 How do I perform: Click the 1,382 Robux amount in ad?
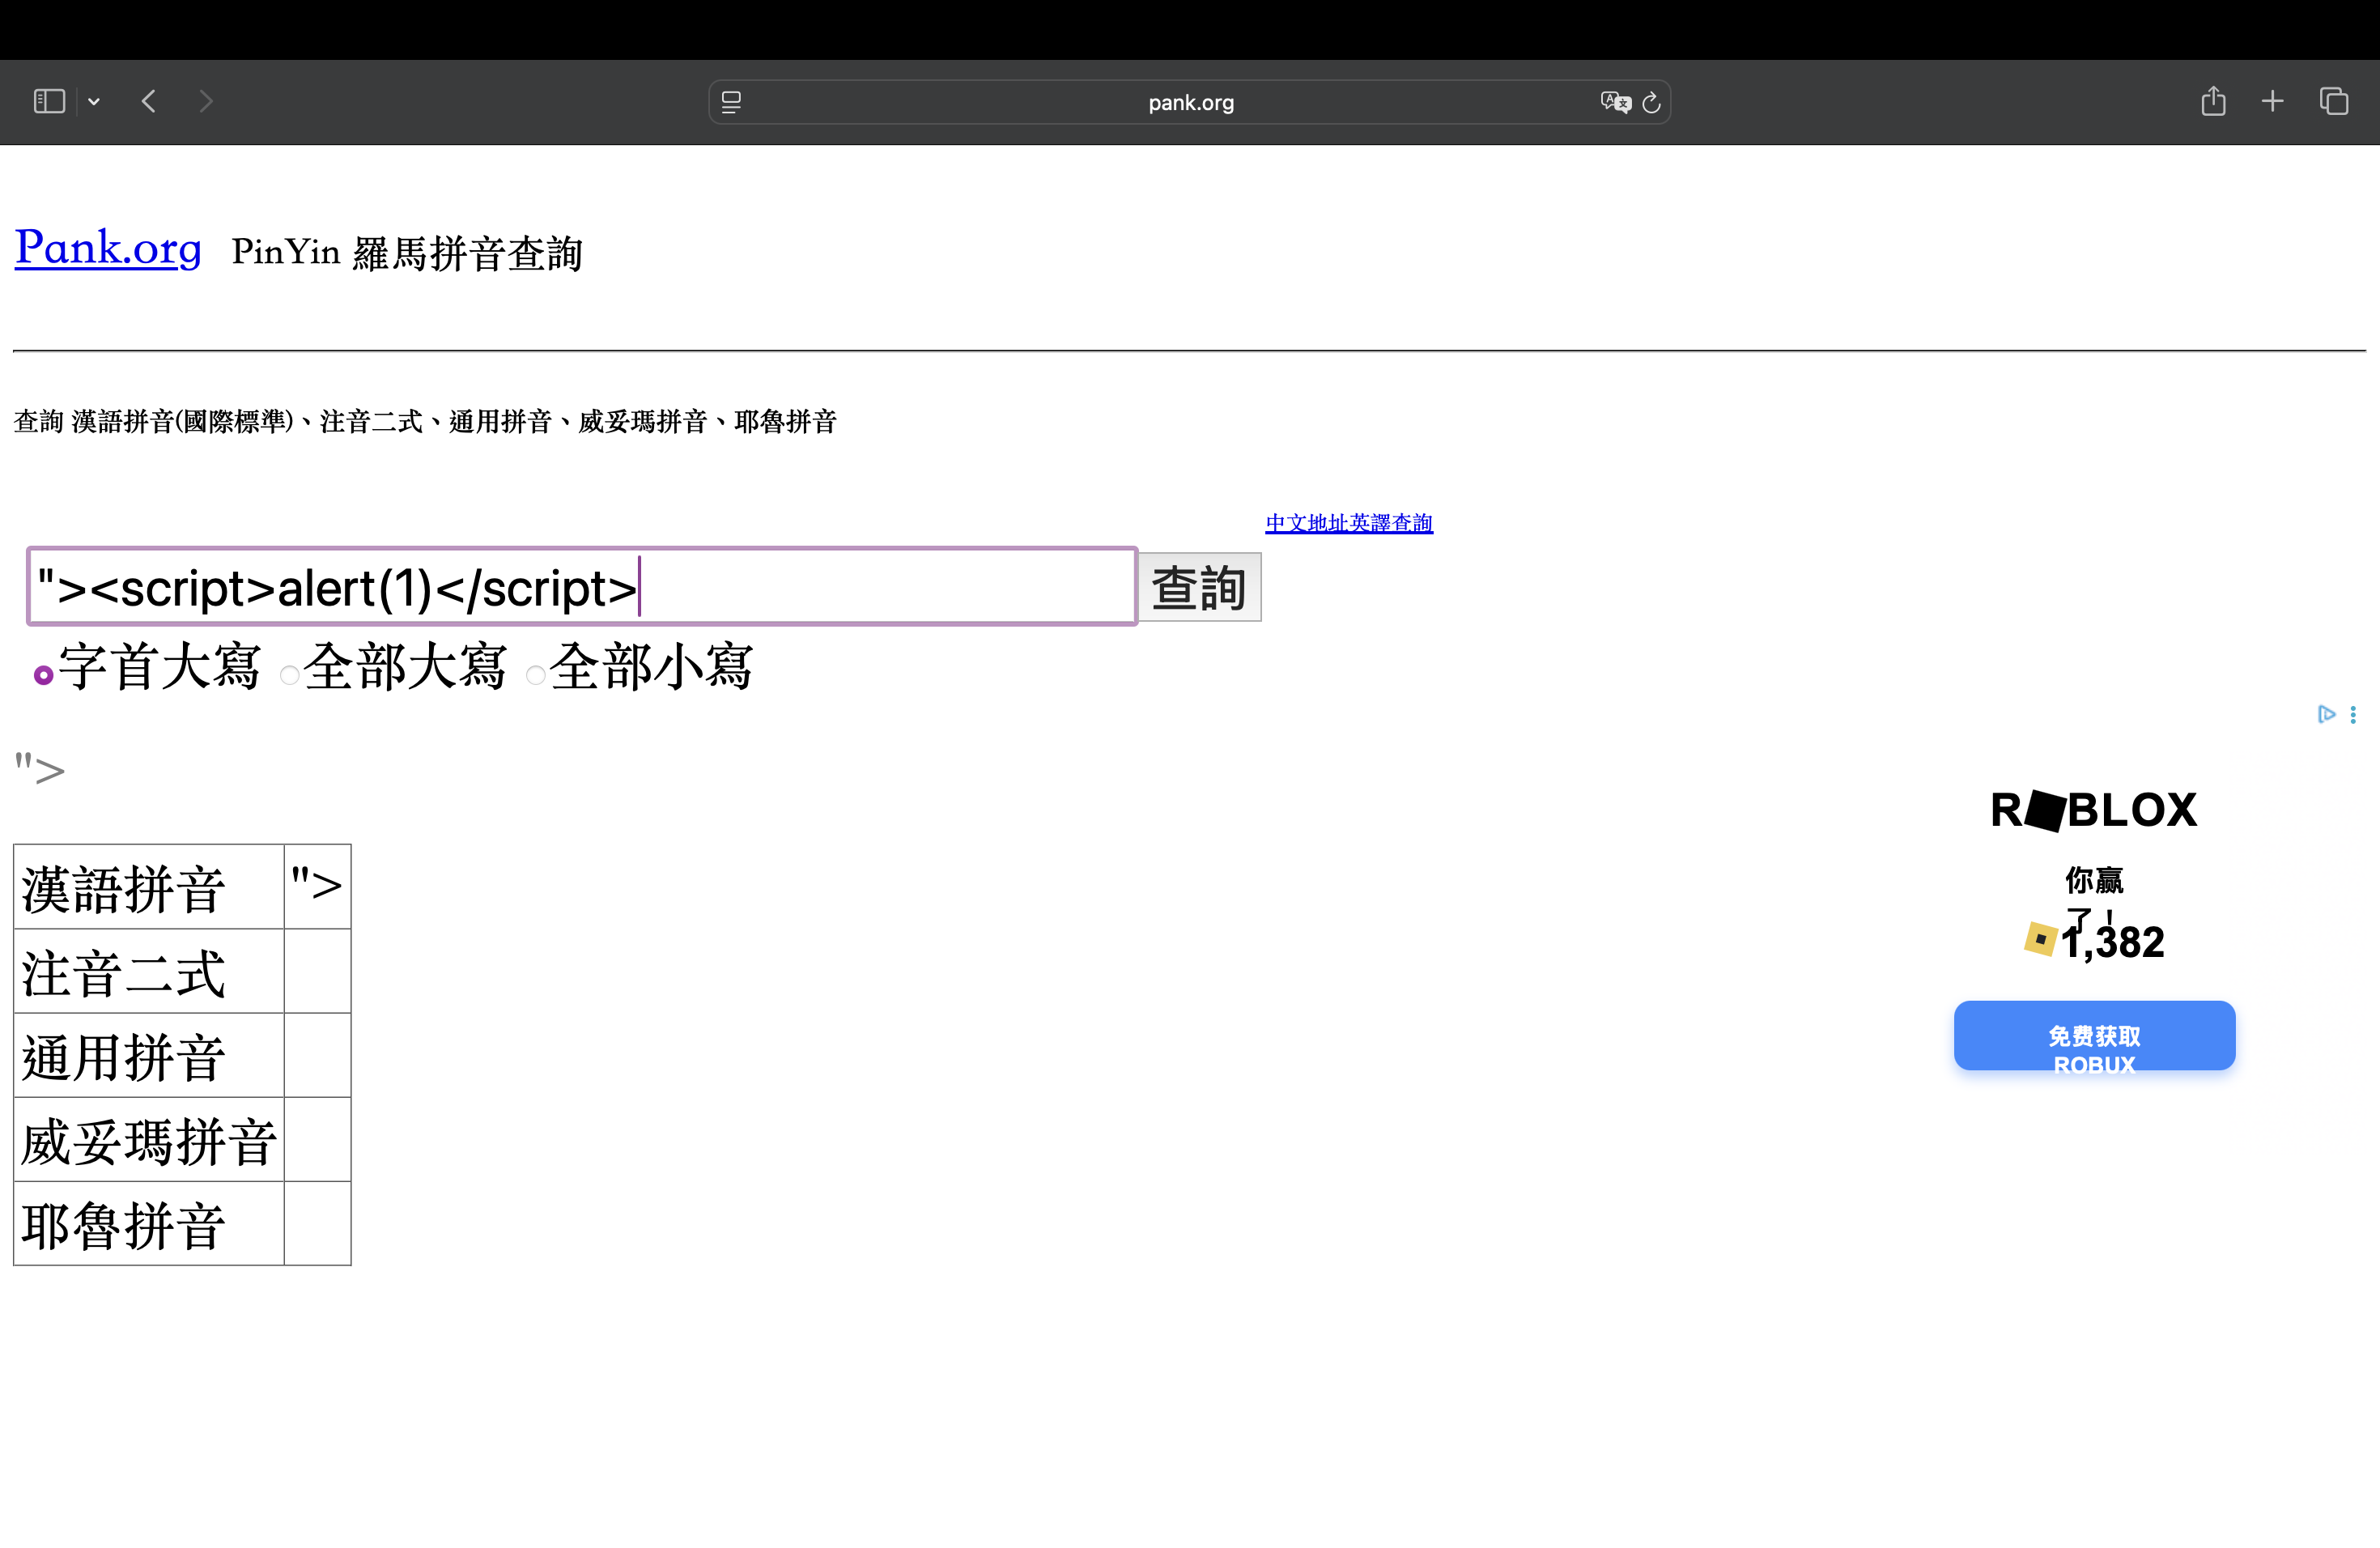[2112, 942]
